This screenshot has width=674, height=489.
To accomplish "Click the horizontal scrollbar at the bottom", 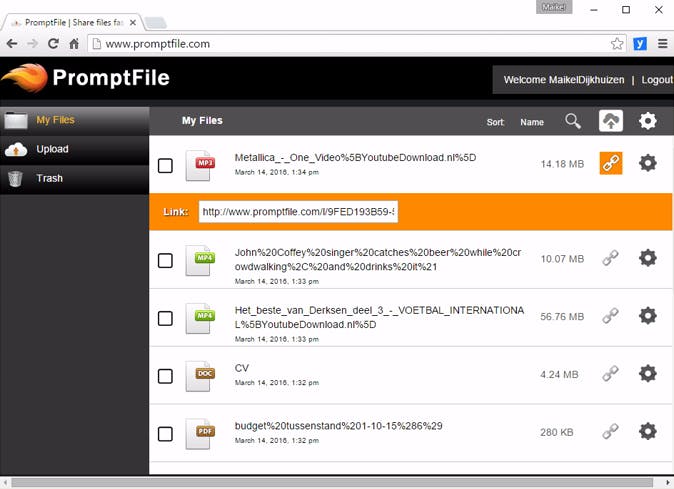I will tap(331, 483).
